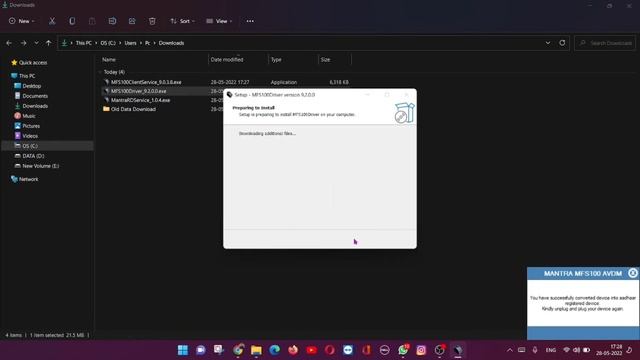640x360 pixels.
Task: Open Instagram from the taskbar
Action: 421,350
